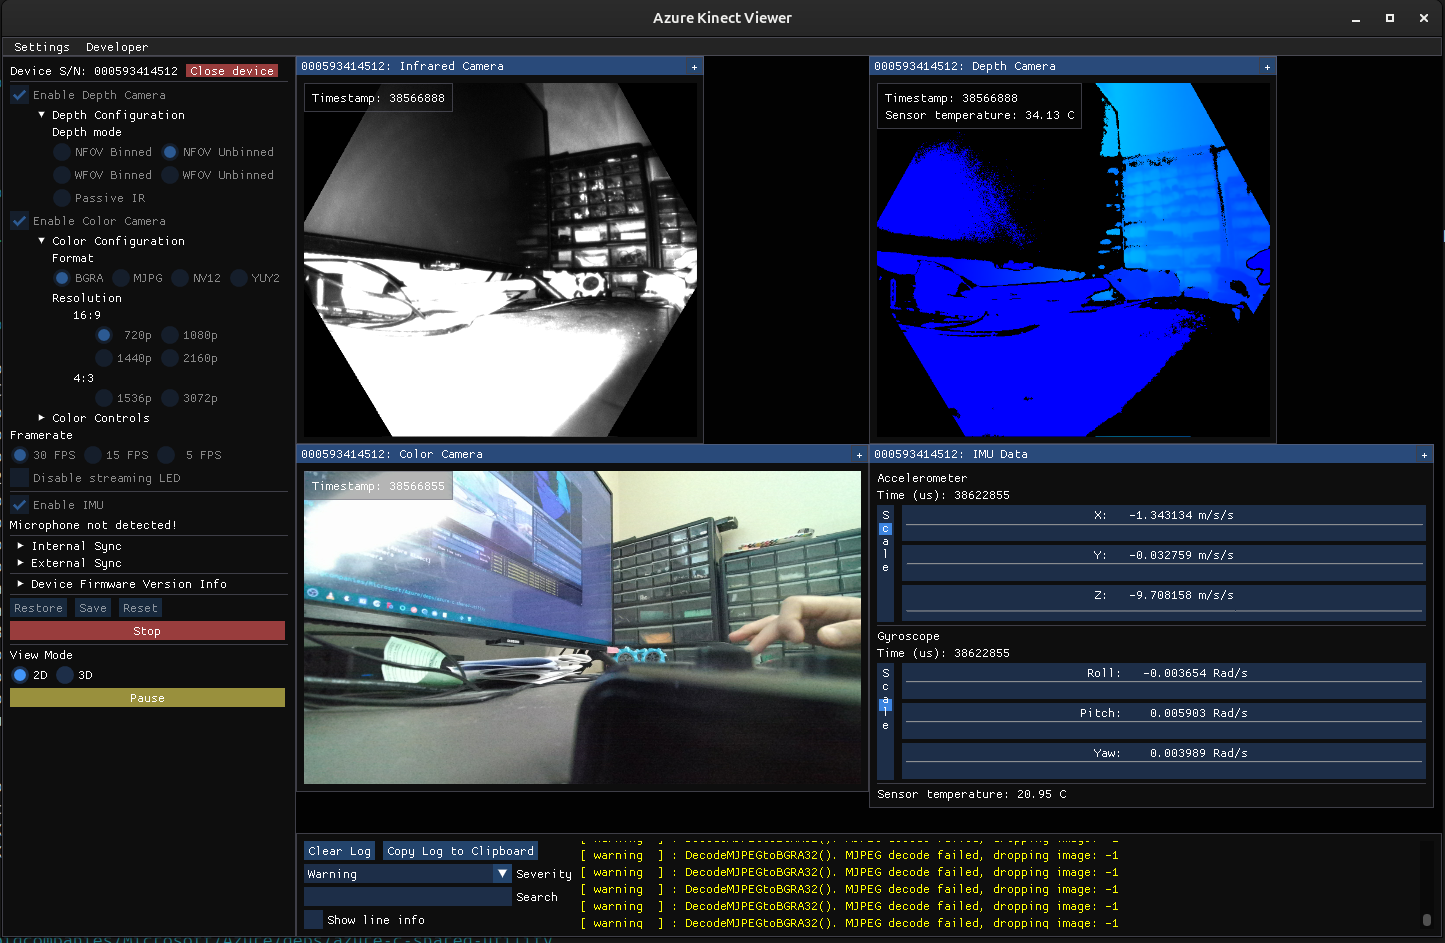Viewport: 1445px width, 943px height.
Task: Click 'Sensor temperature: 20.95 C' text
Action: [972, 794]
